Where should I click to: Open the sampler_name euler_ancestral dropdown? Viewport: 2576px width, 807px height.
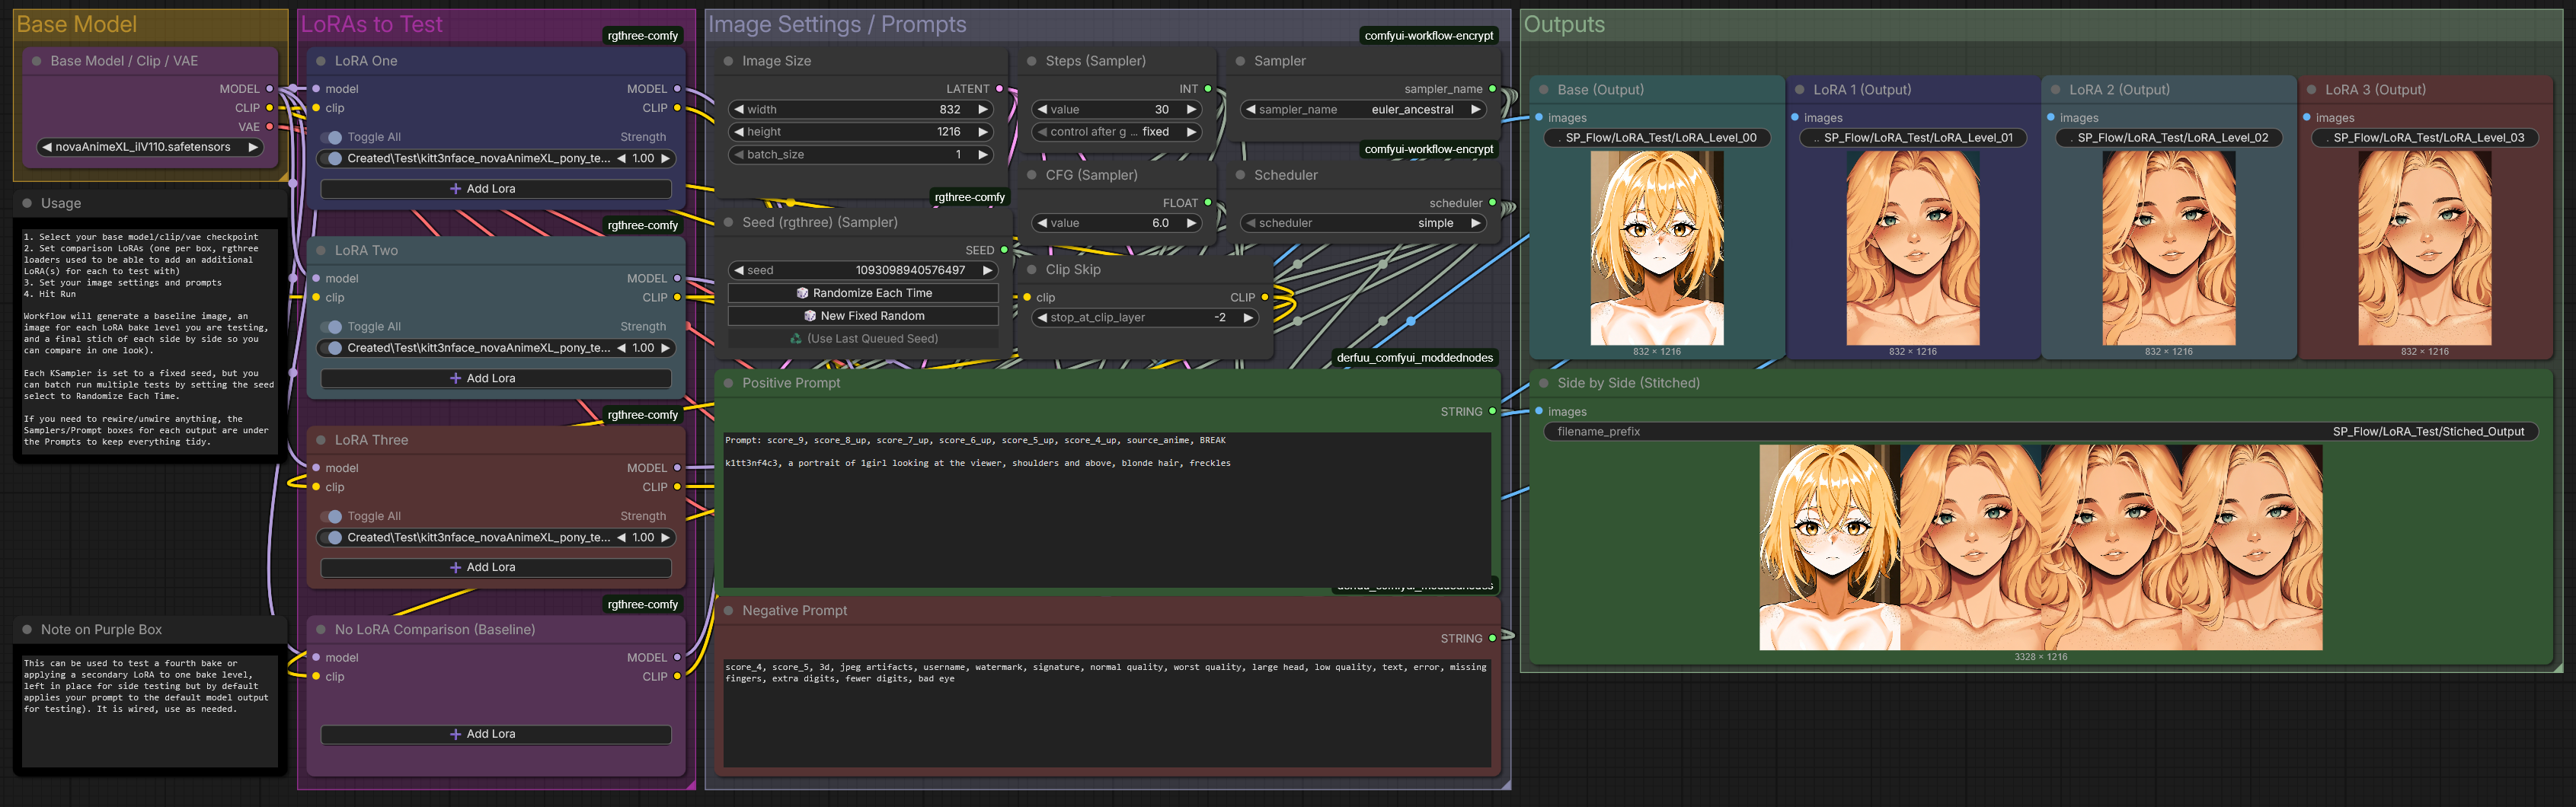(x=1364, y=110)
